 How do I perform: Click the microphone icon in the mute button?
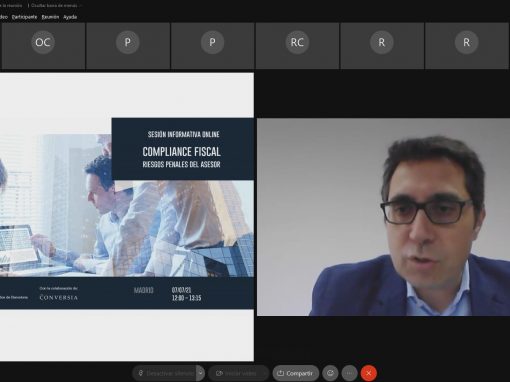(141, 373)
